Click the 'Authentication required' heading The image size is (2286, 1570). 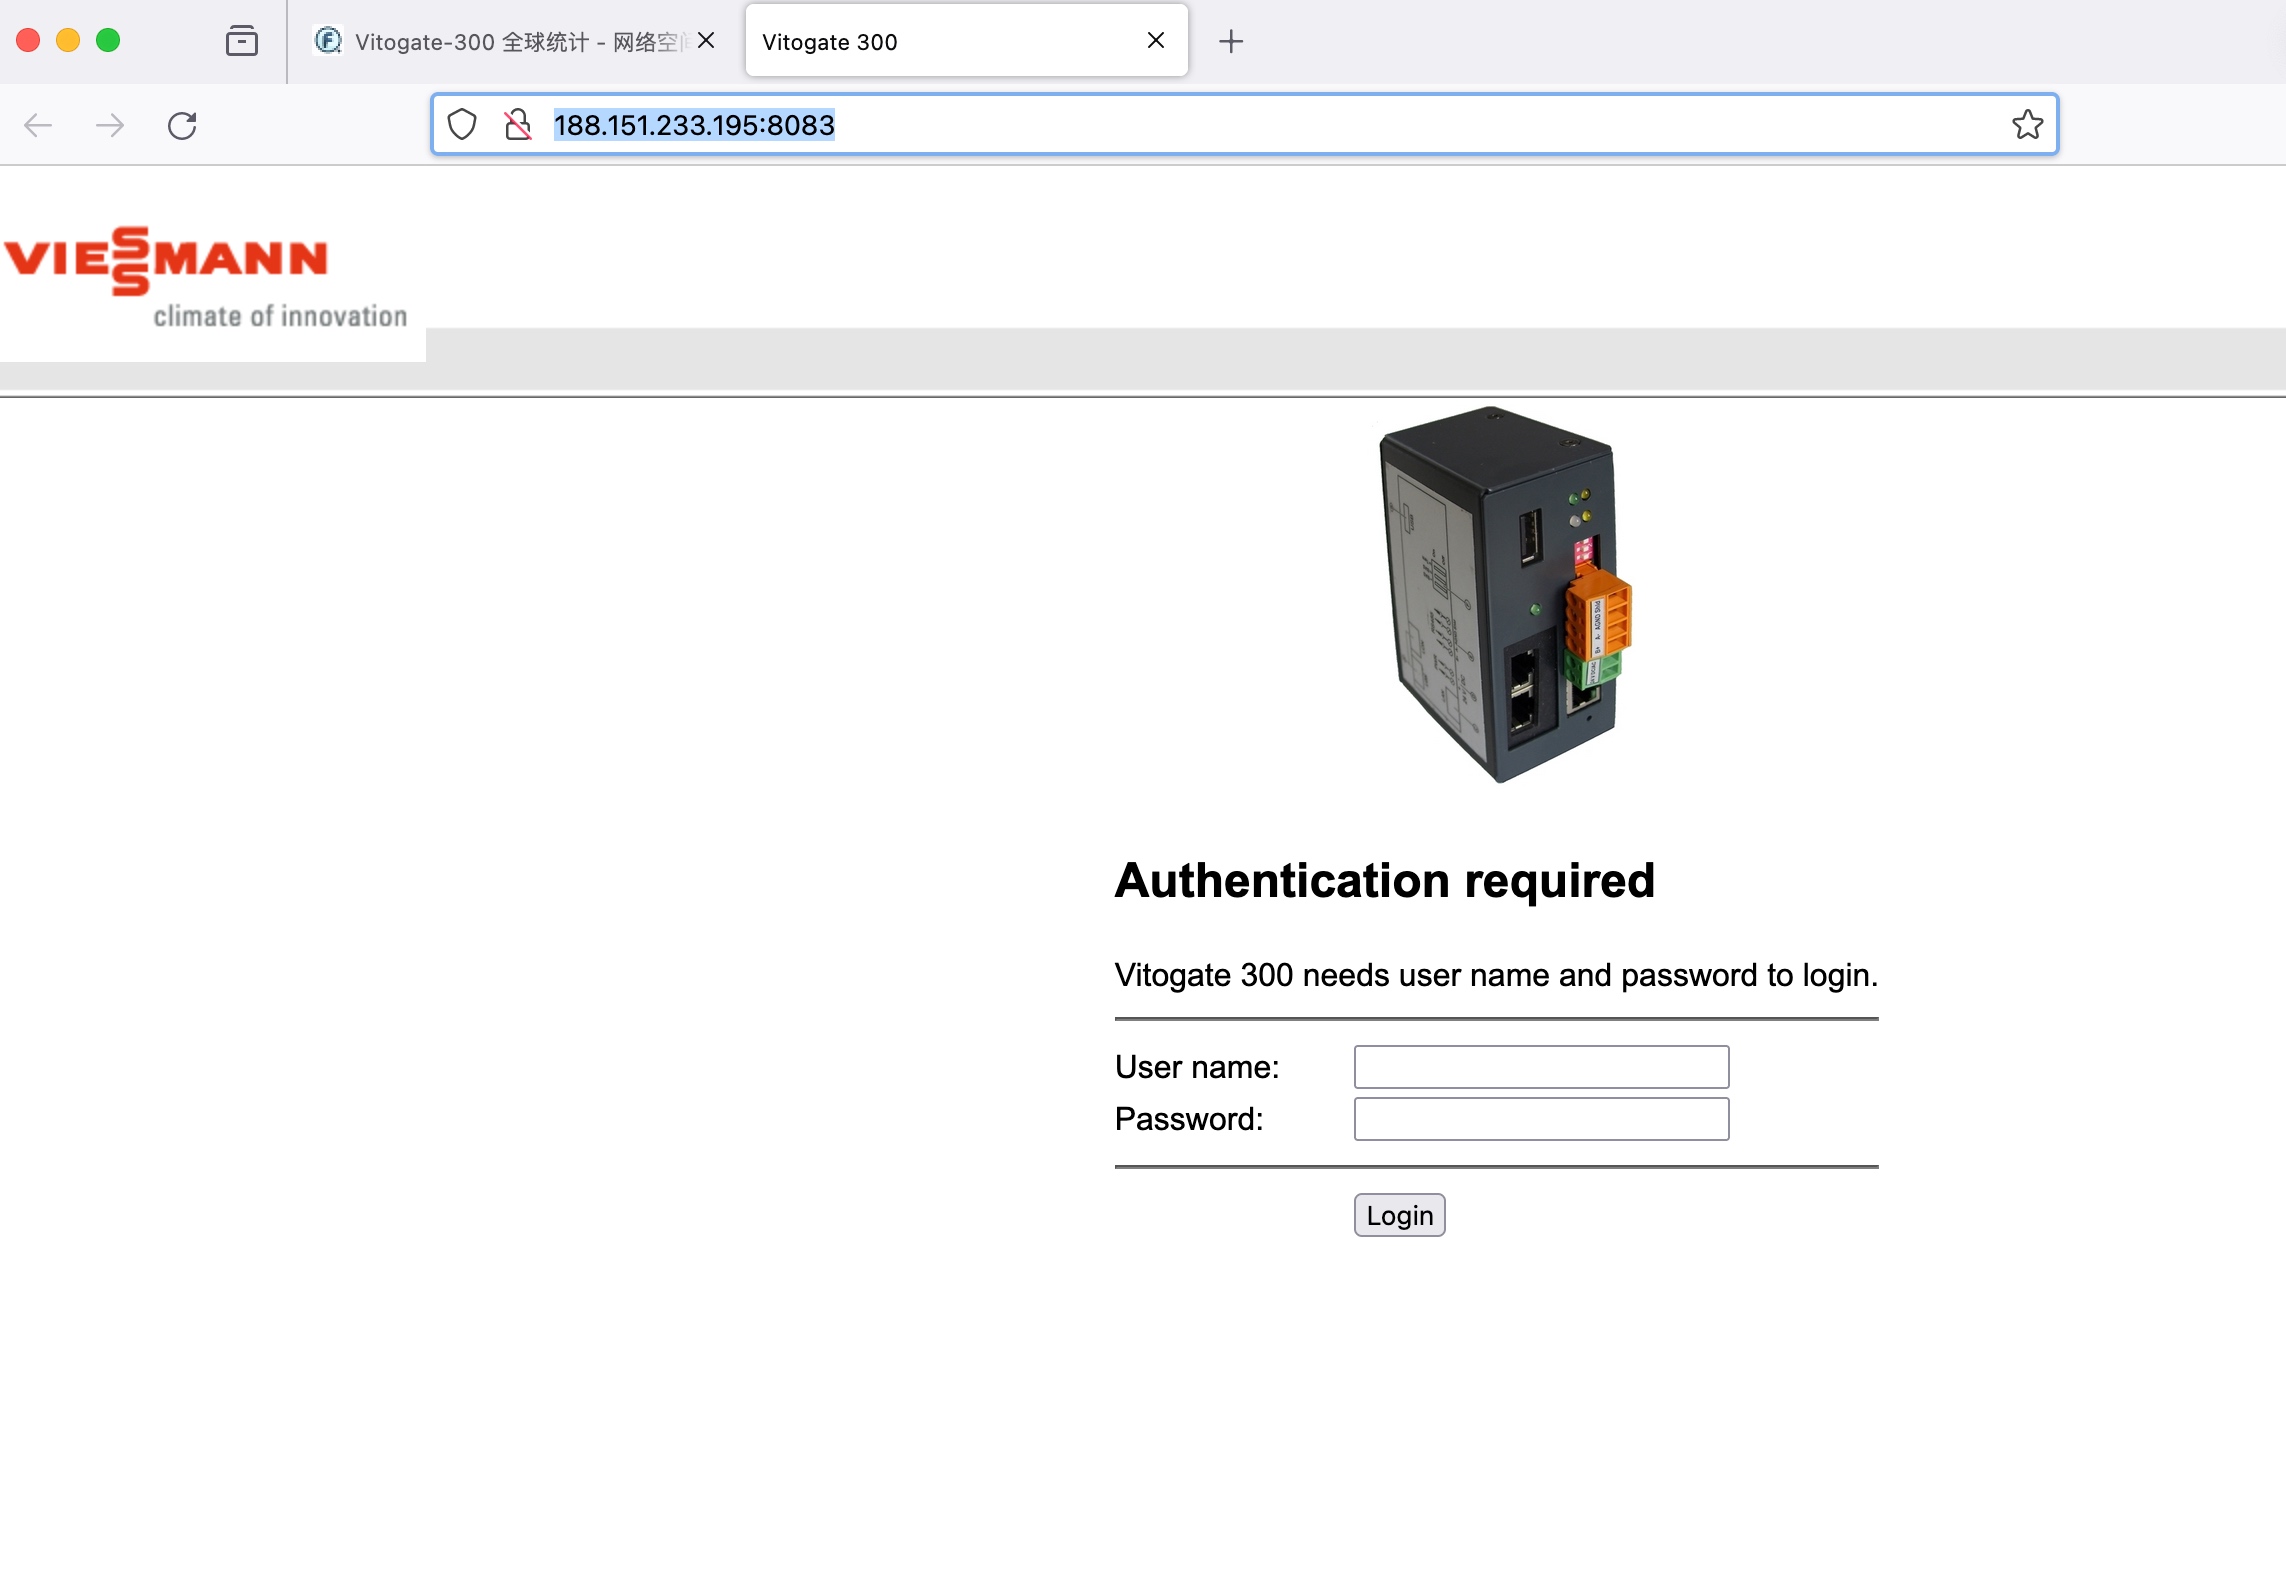(x=1385, y=881)
